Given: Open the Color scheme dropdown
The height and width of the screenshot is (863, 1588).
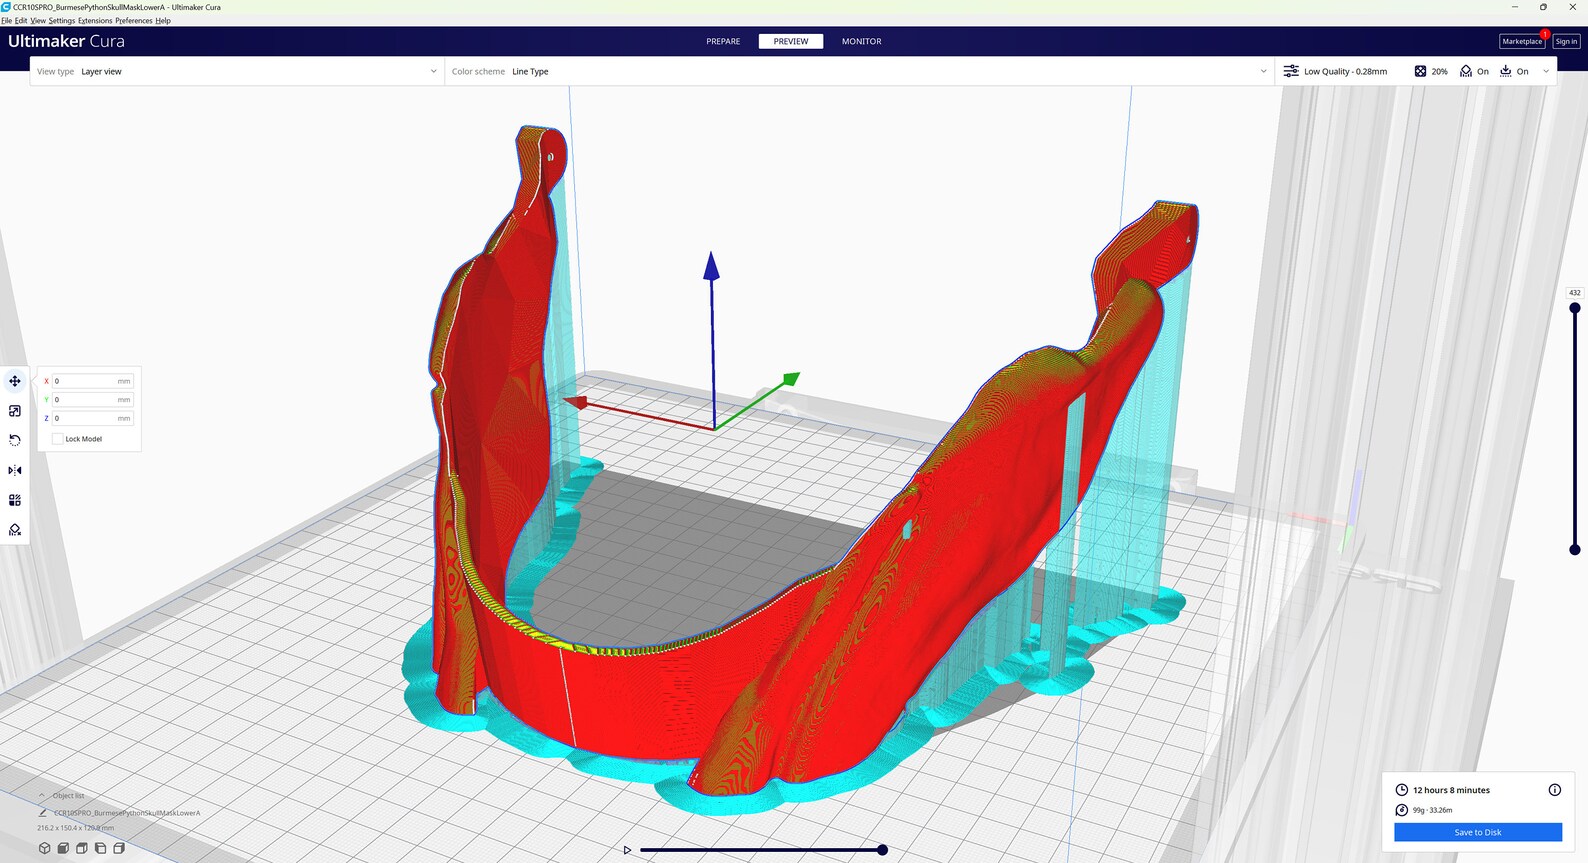Looking at the screenshot, I should click(x=859, y=72).
